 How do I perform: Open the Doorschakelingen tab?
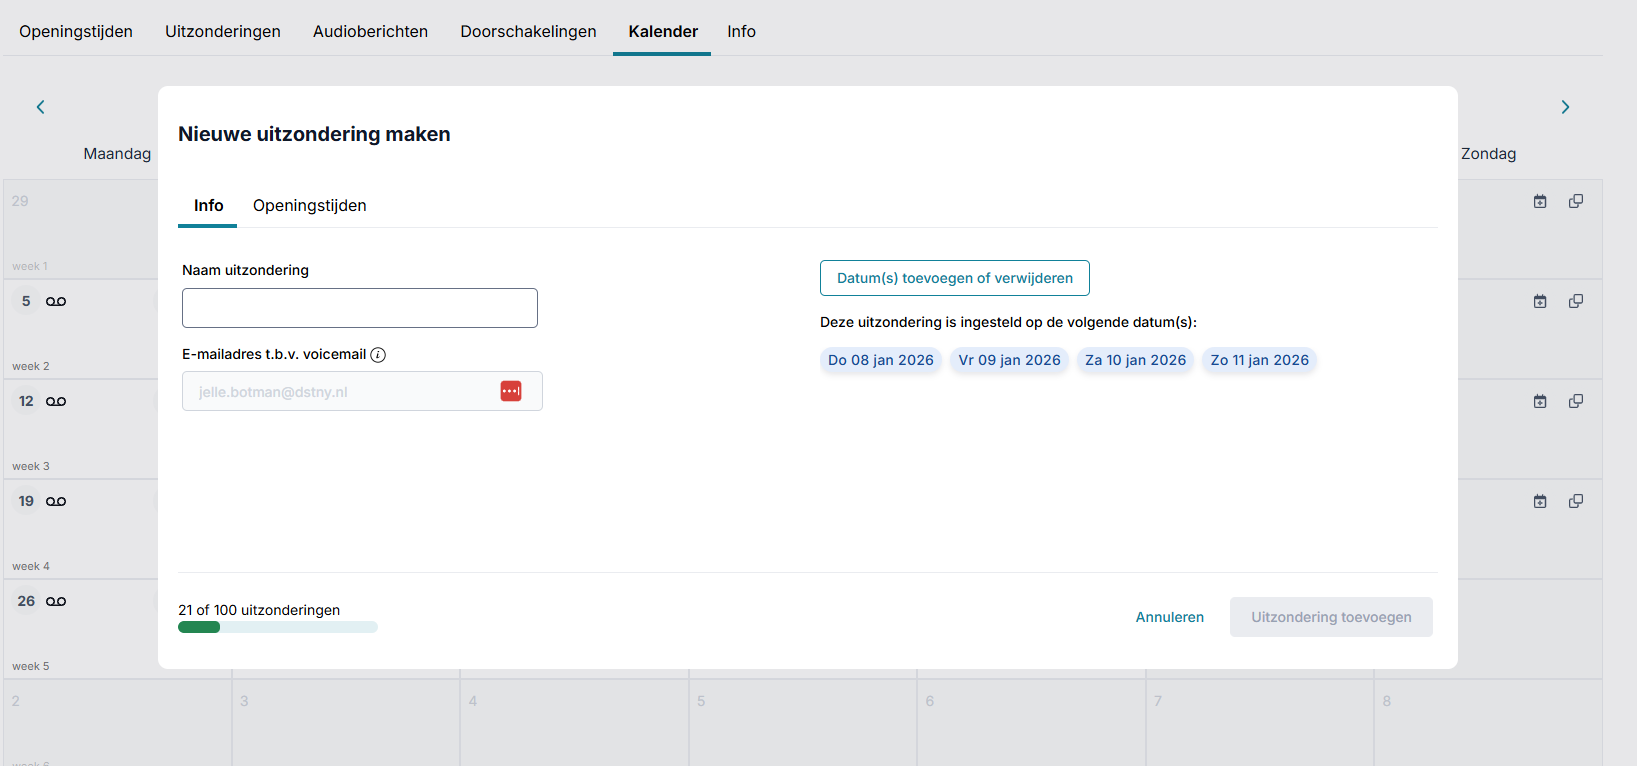tap(528, 31)
